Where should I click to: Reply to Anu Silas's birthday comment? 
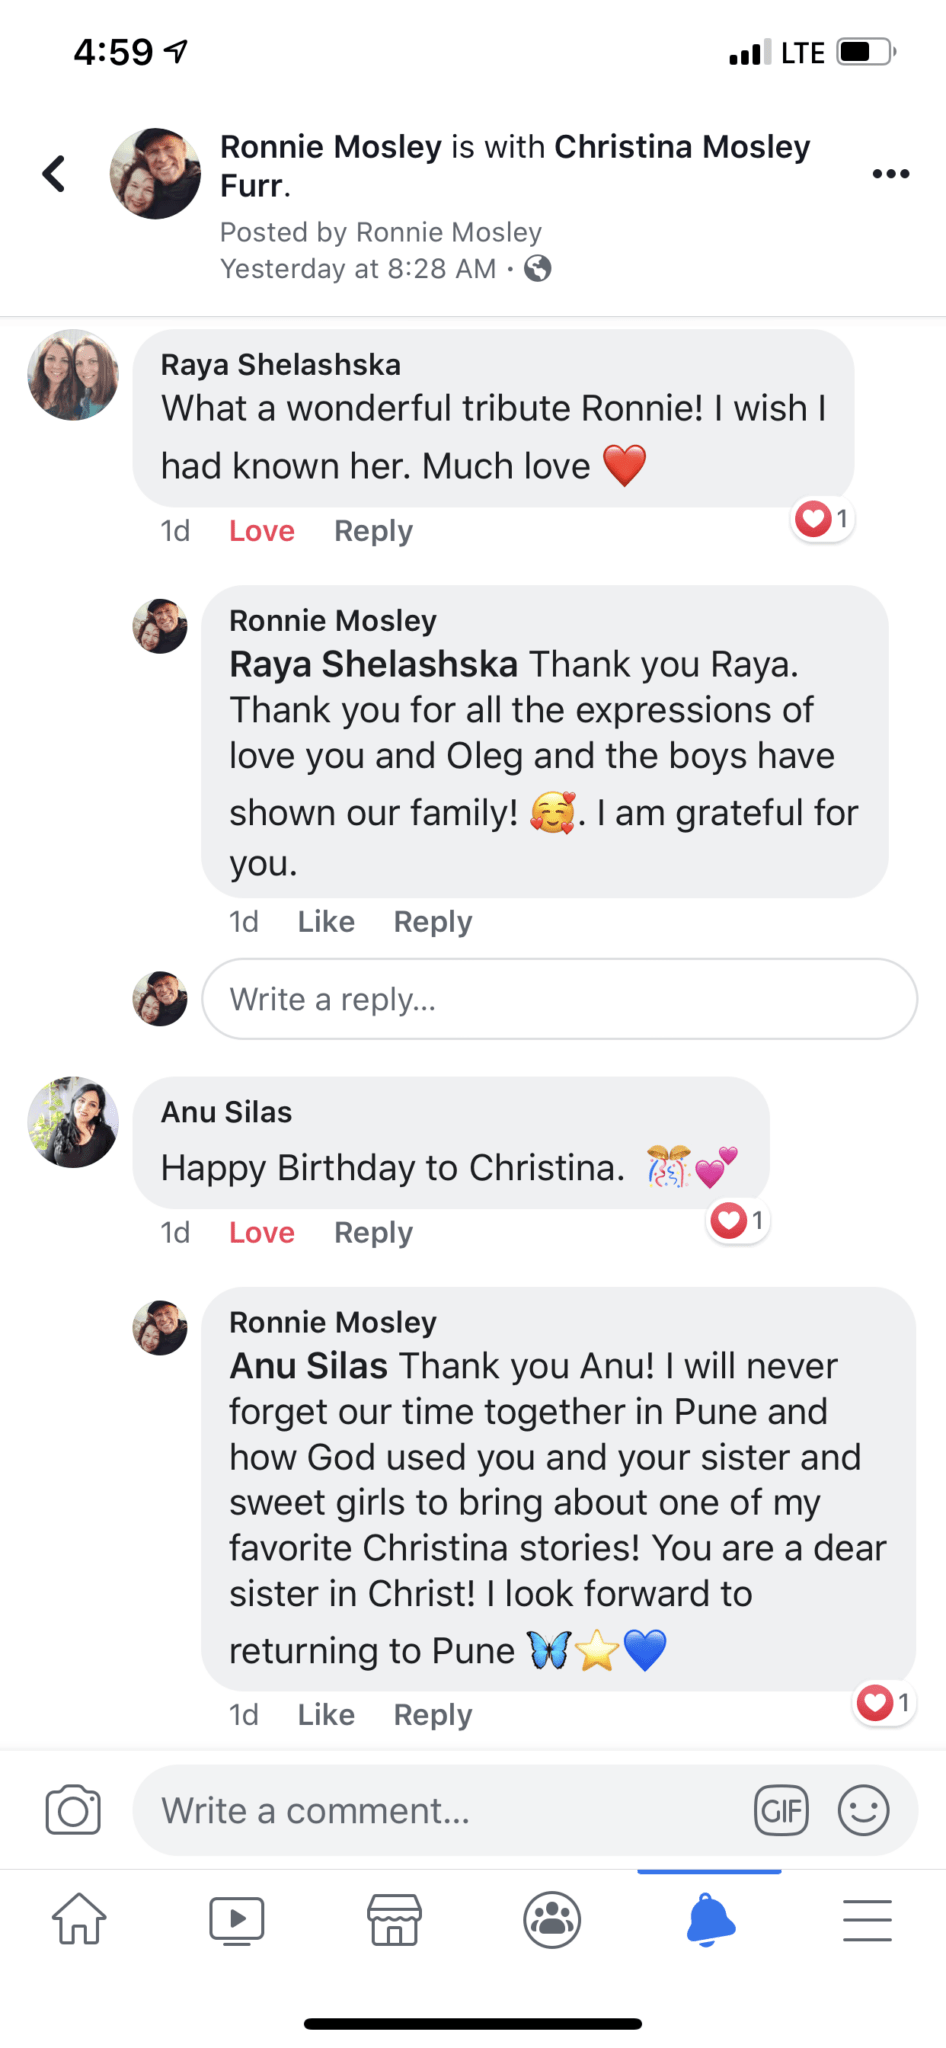pos(373,1233)
